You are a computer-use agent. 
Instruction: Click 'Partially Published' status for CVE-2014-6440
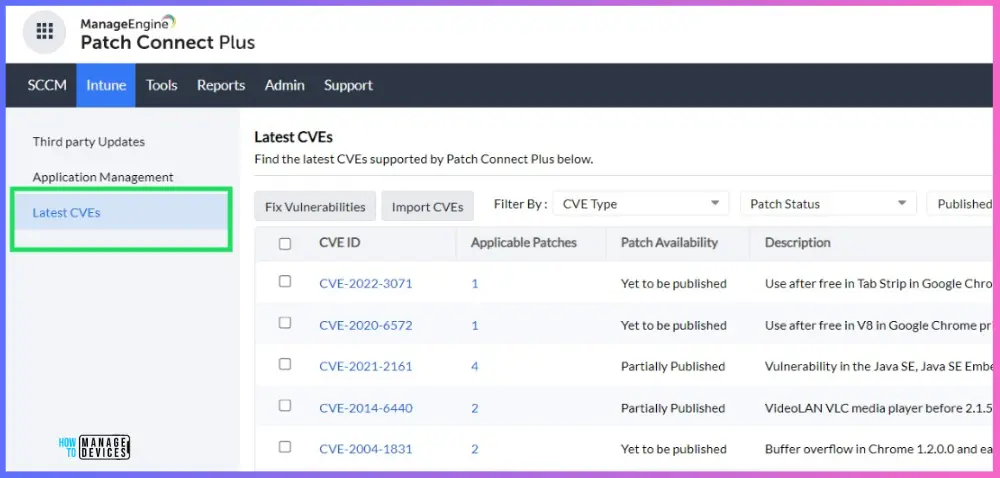[x=673, y=408]
